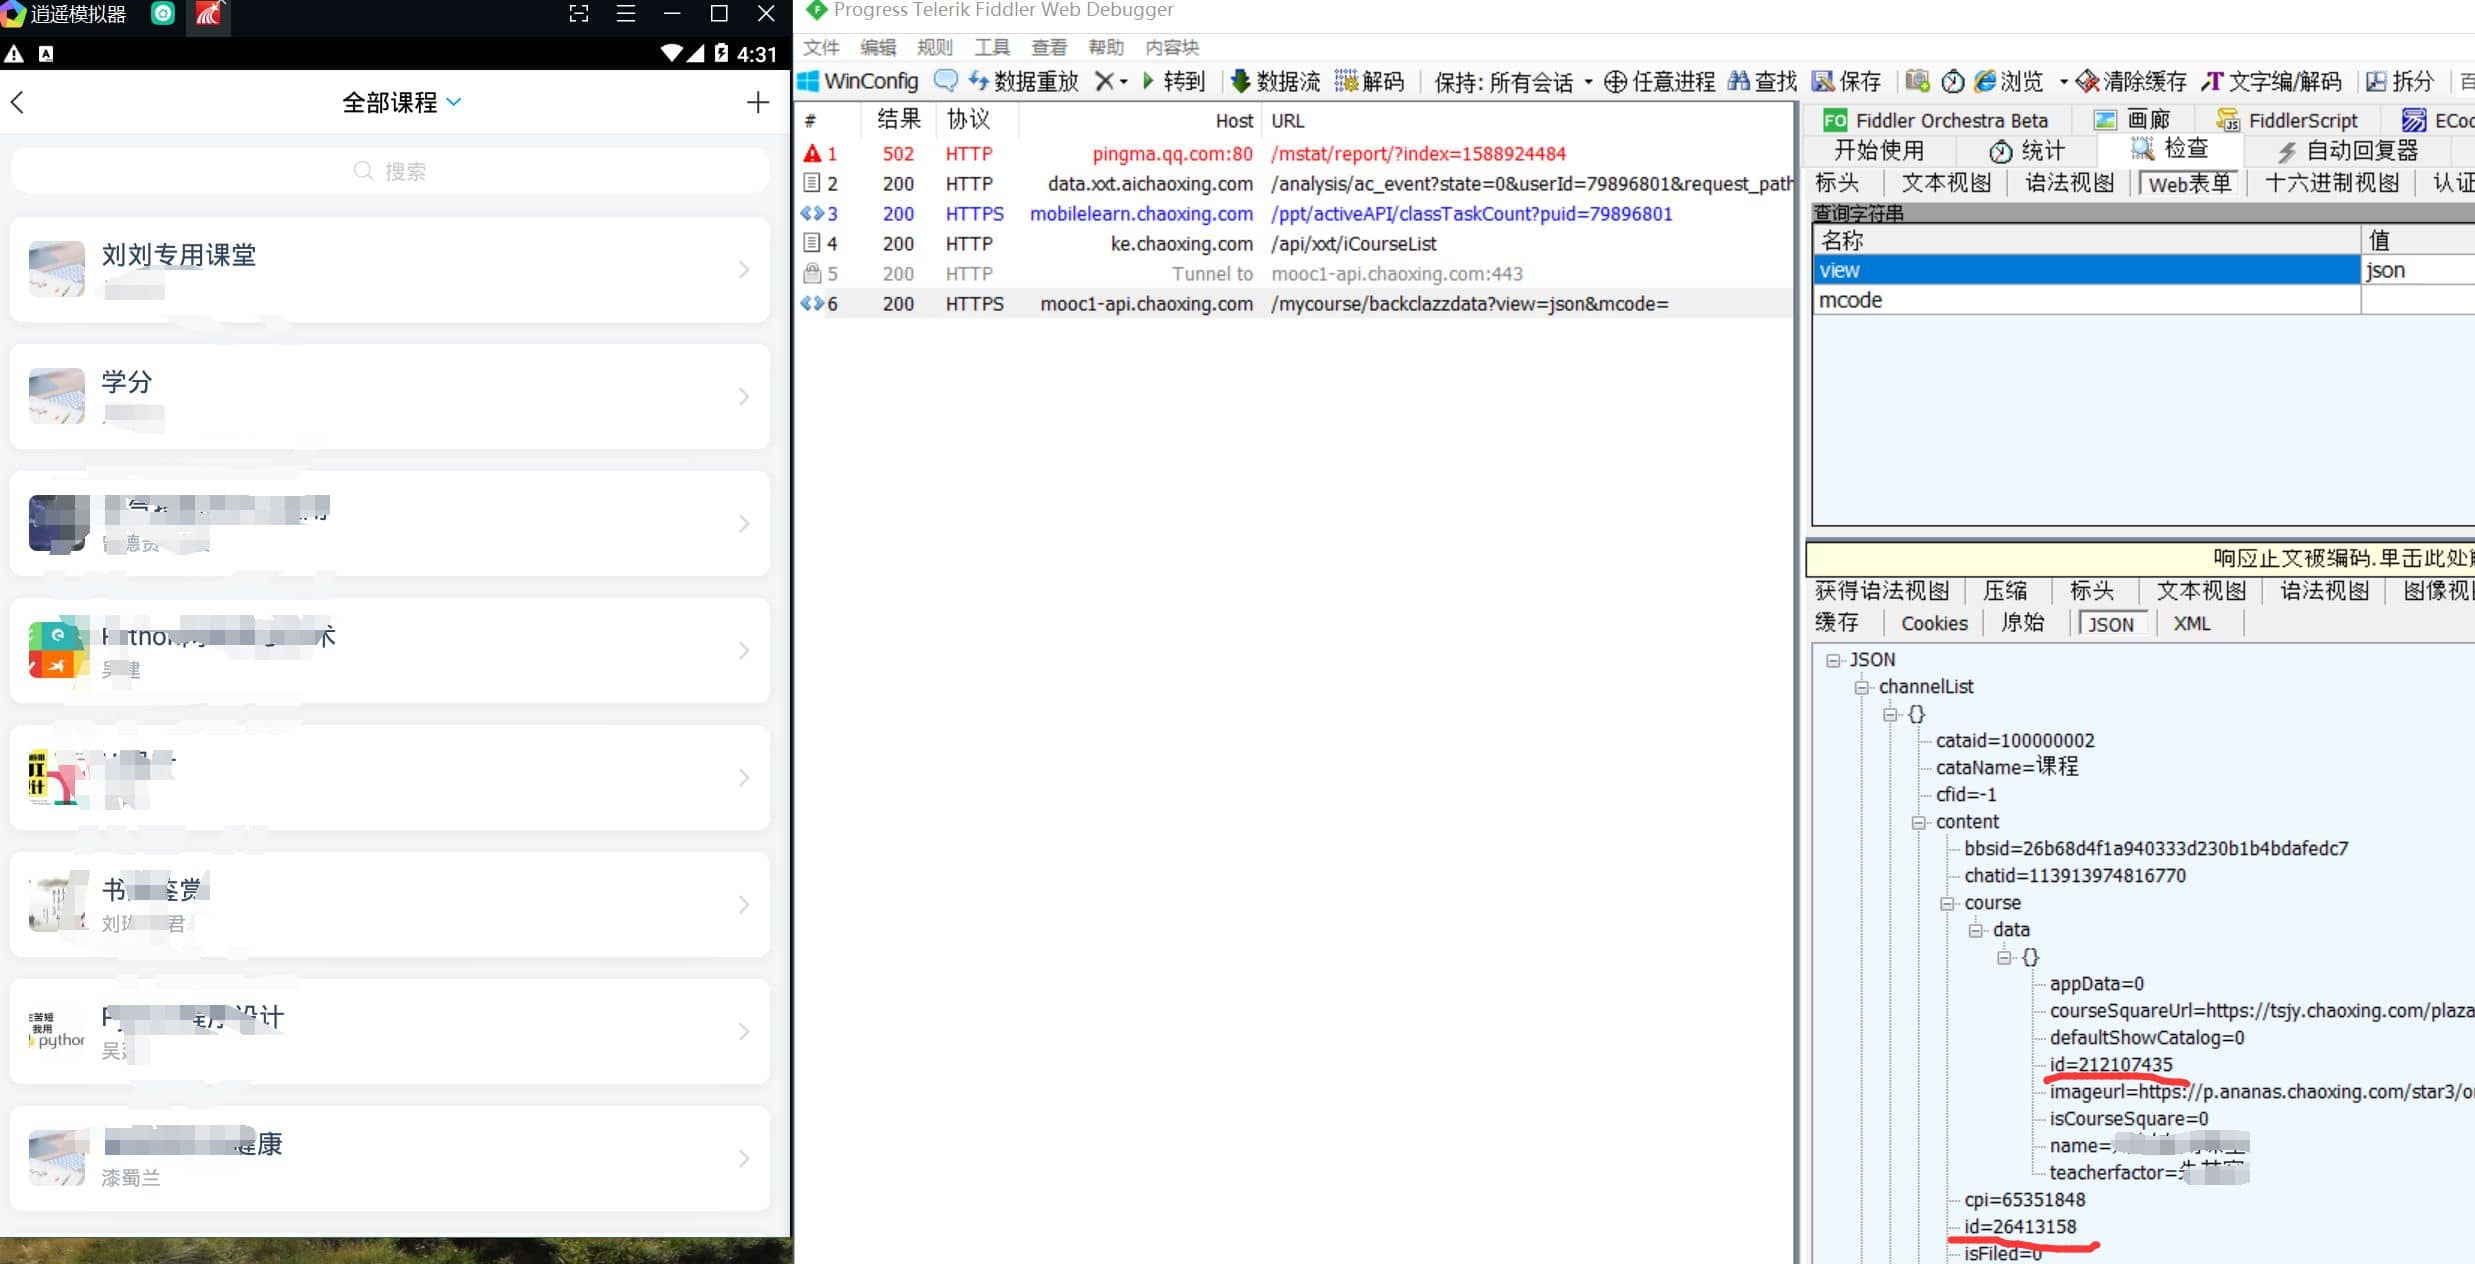The image size is (2475, 1264).
Task: Click the timer clock toolbar icon
Action: pyautogui.click(x=1953, y=81)
